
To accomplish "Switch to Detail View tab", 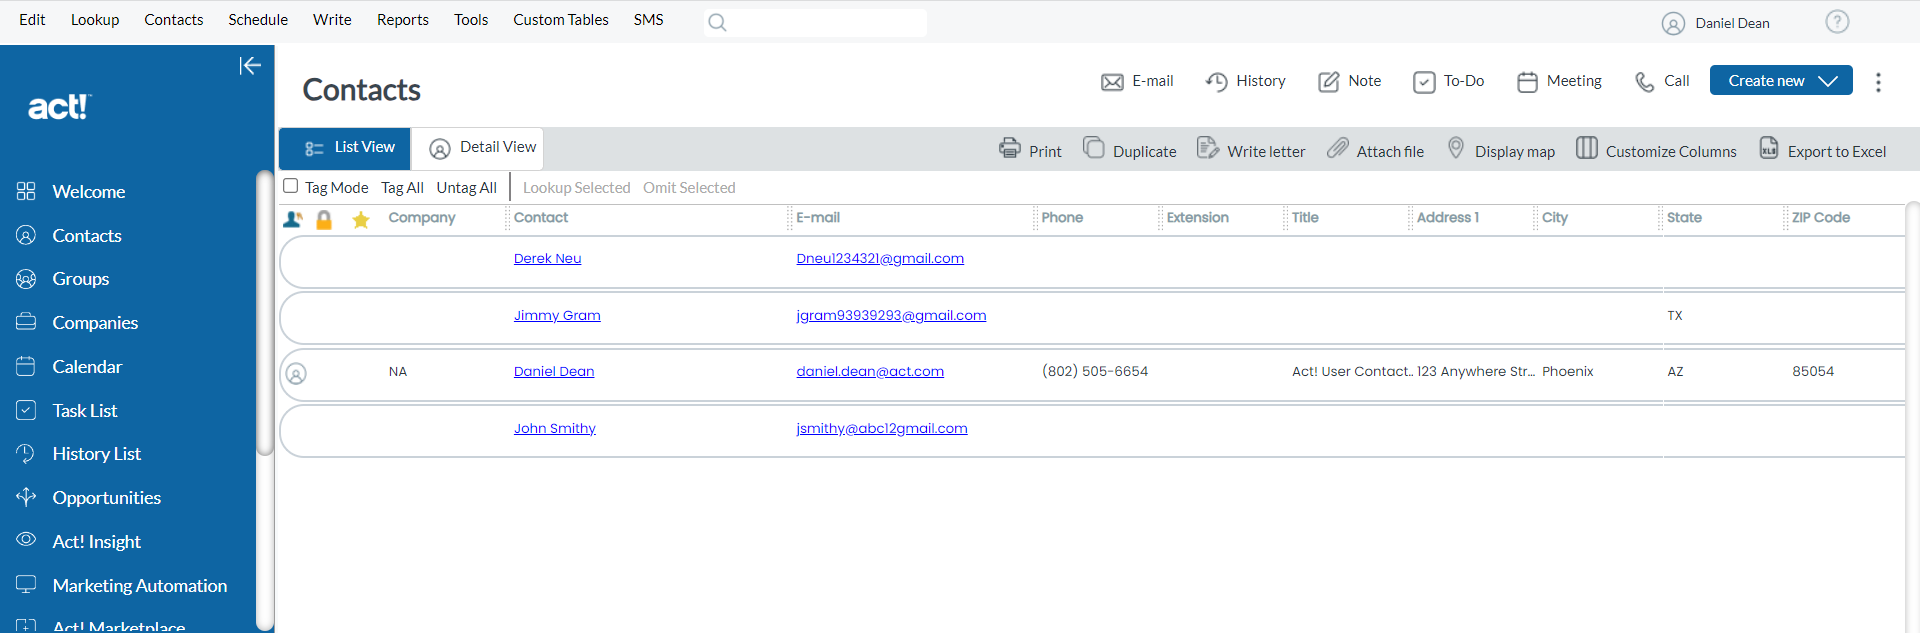I will click(478, 148).
